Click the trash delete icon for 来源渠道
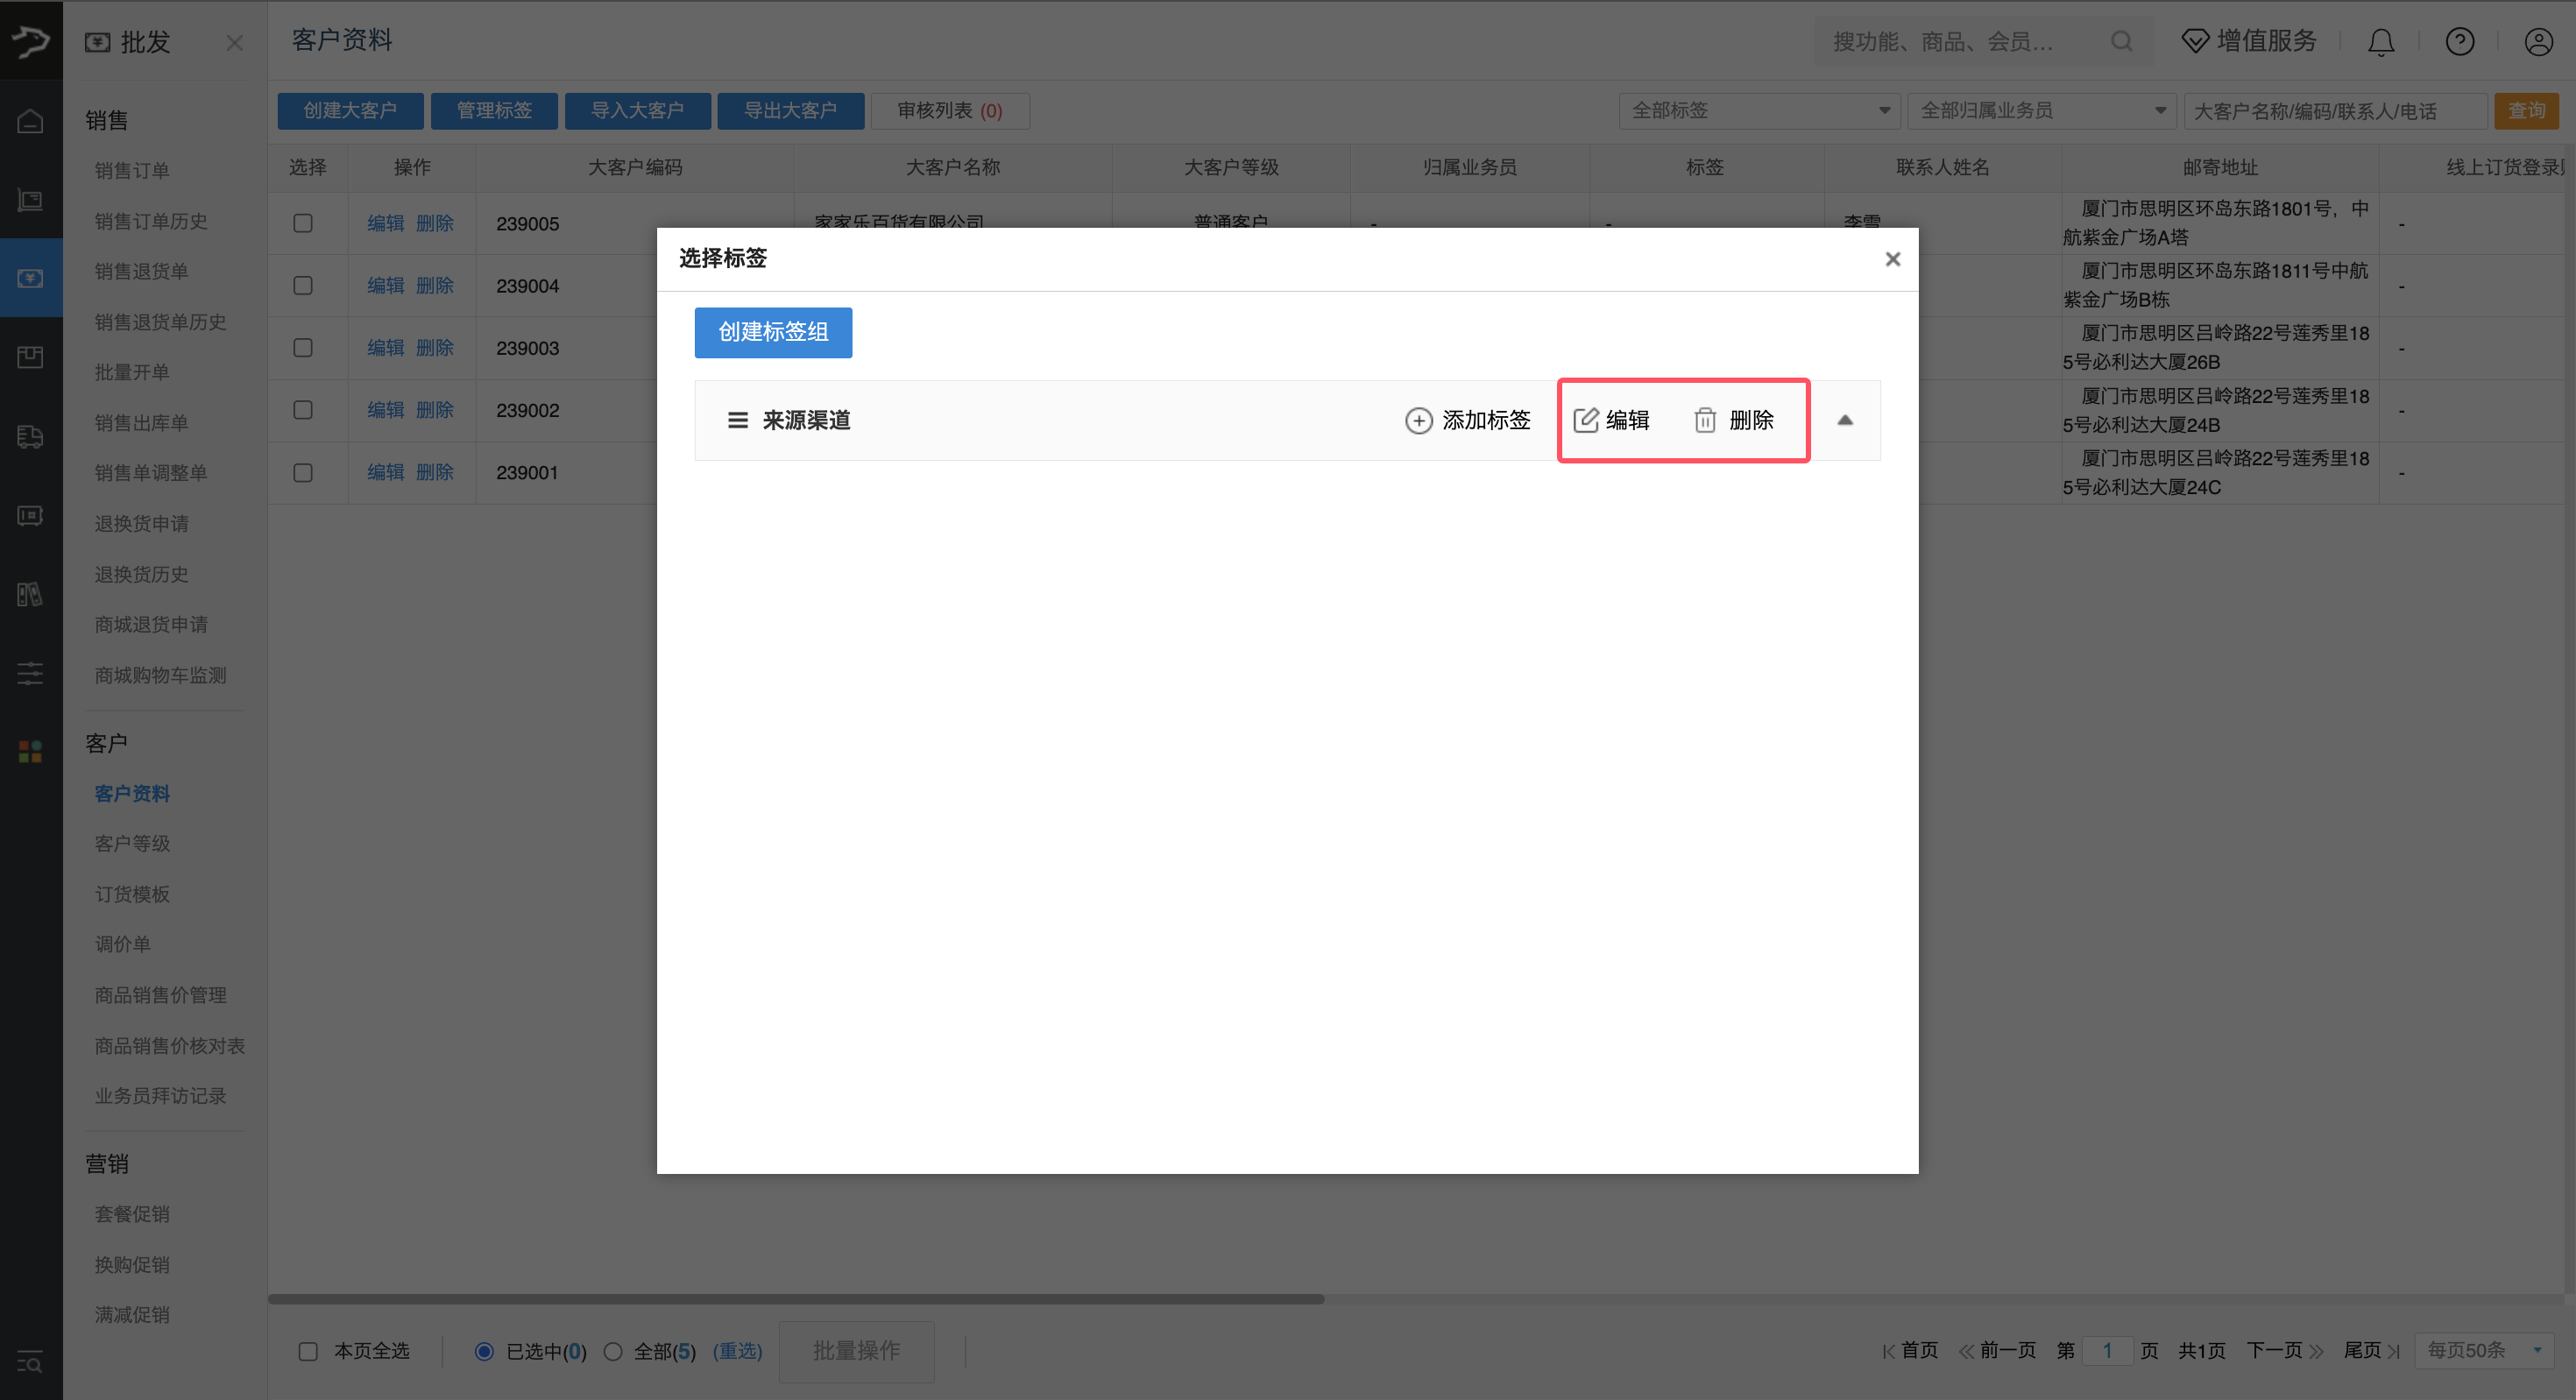The width and height of the screenshot is (2576, 1400). pos(1705,420)
